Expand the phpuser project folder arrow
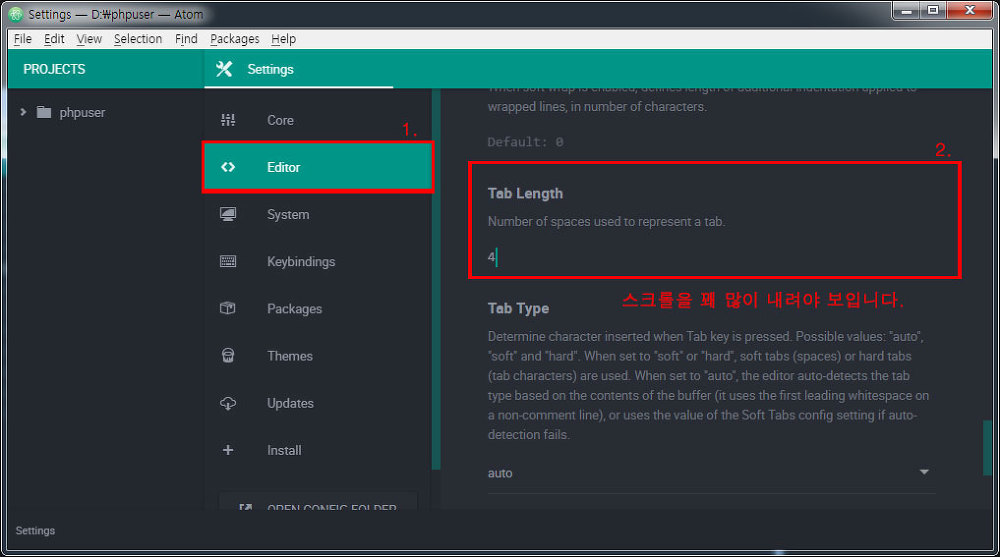This screenshot has width=1000, height=557. [23, 112]
